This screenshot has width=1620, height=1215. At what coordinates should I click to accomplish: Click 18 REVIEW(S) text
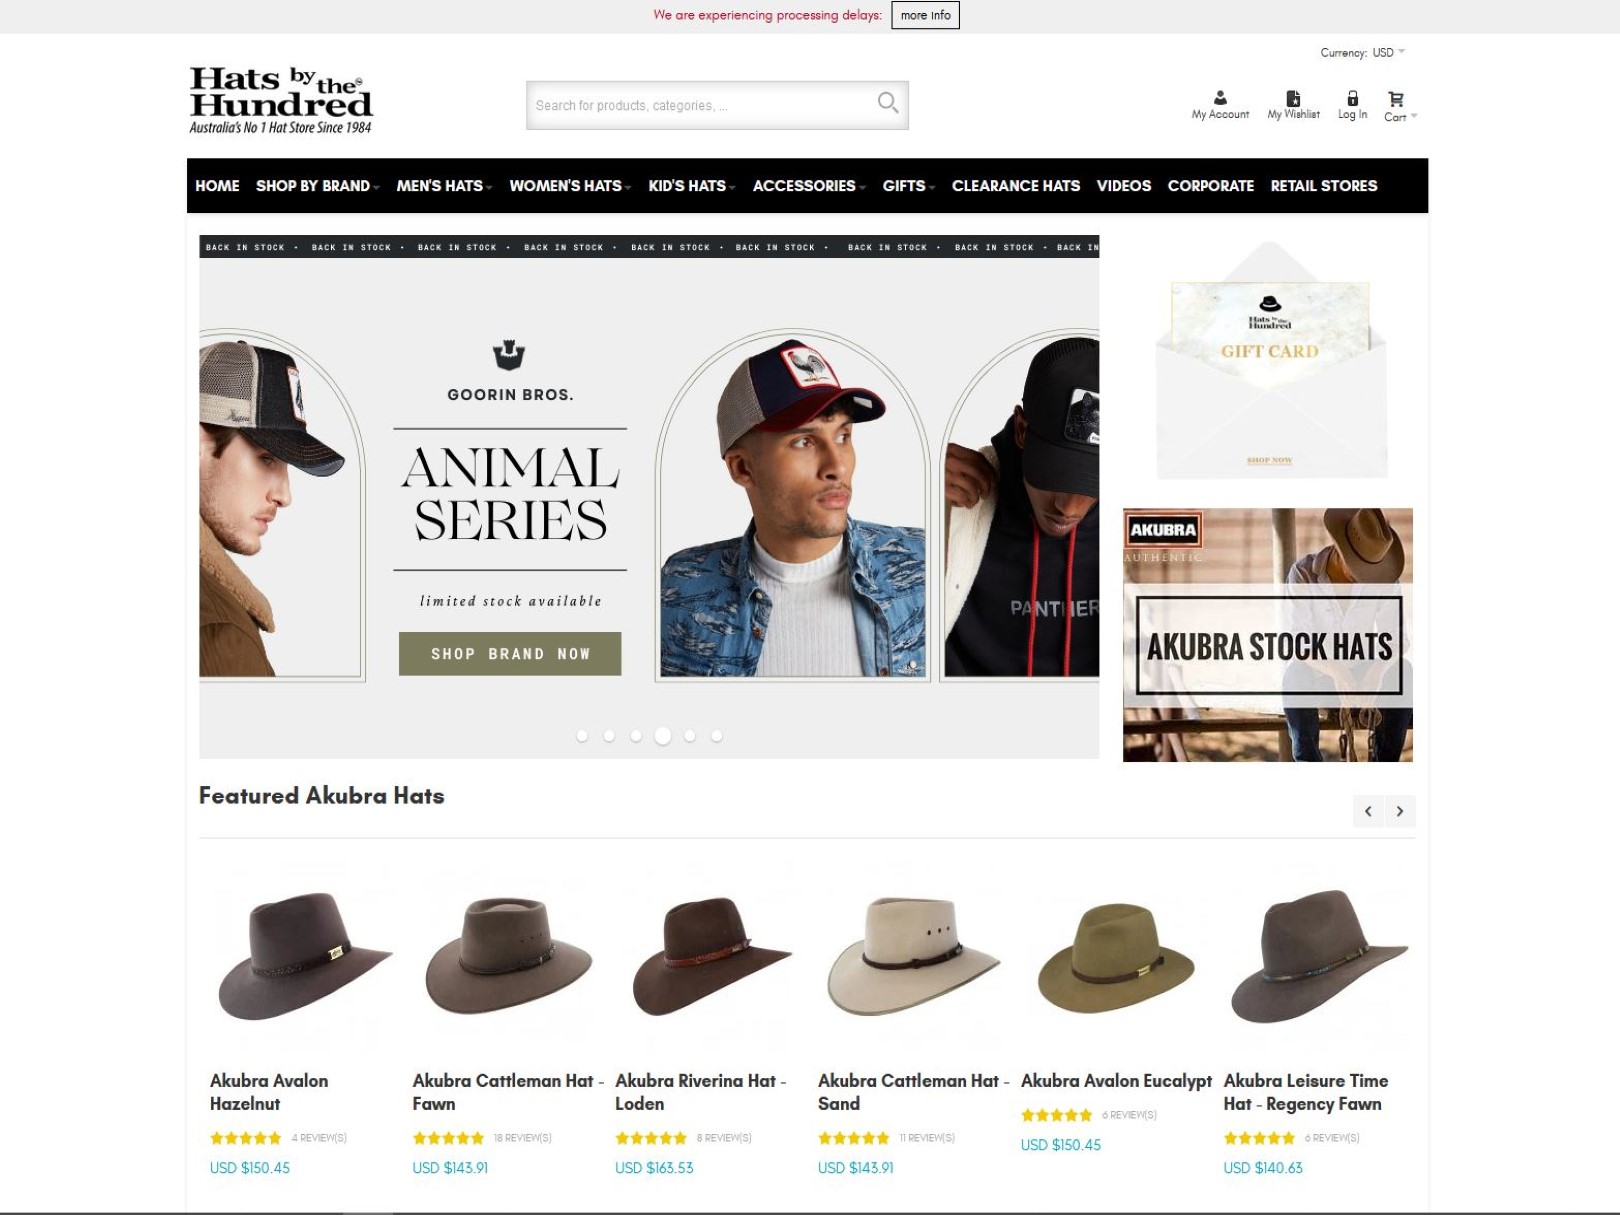click(x=522, y=1138)
